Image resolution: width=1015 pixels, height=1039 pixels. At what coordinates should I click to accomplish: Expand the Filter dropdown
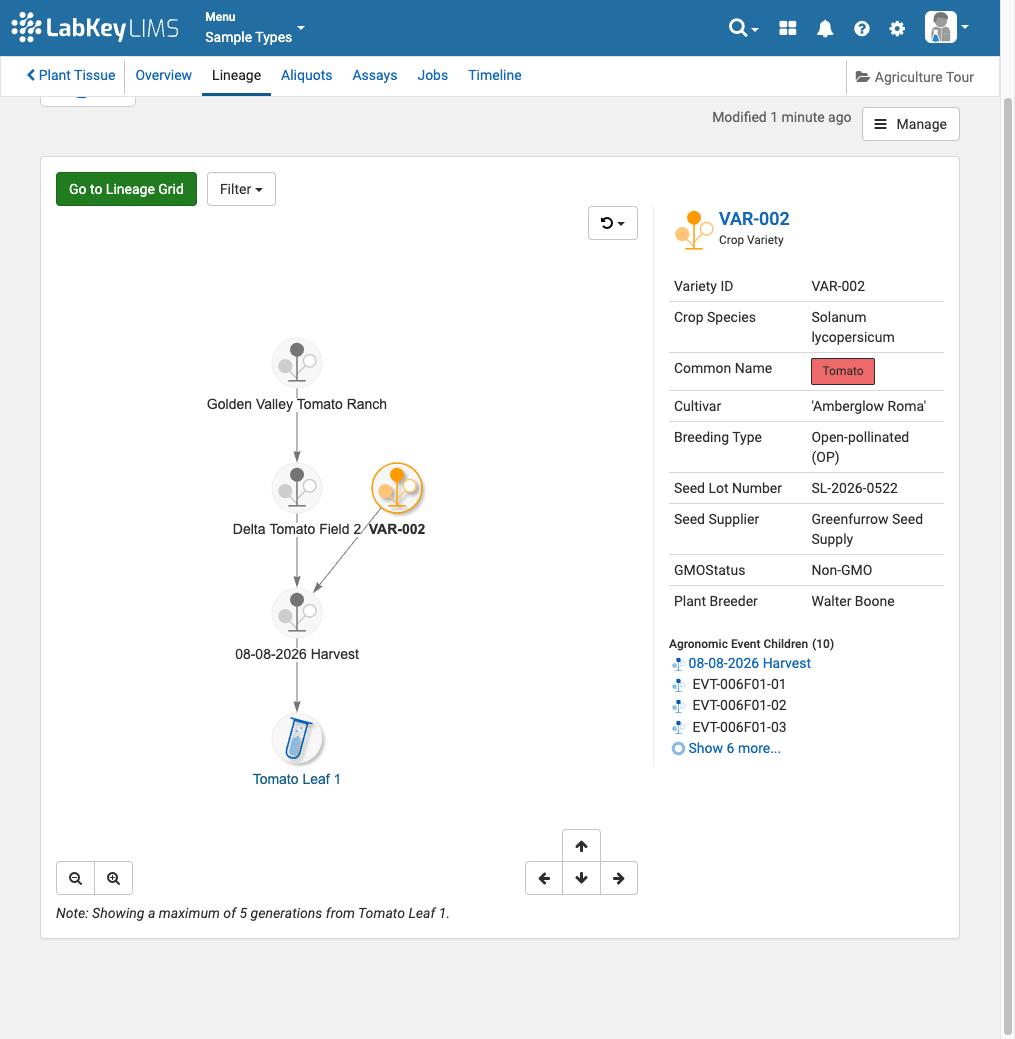tap(241, 190)
